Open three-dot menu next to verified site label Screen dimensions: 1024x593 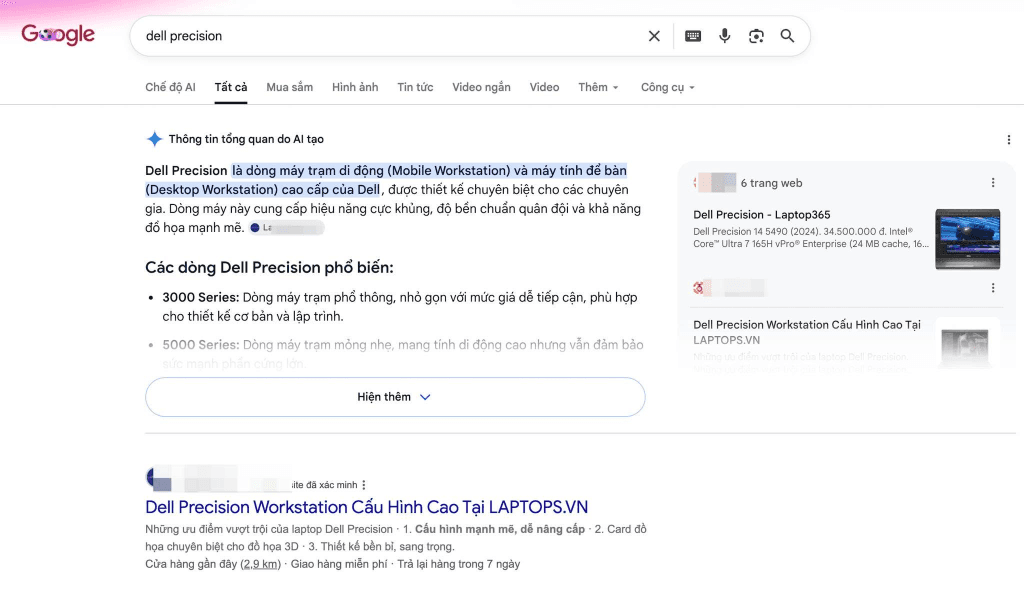(x=364, y=485)
